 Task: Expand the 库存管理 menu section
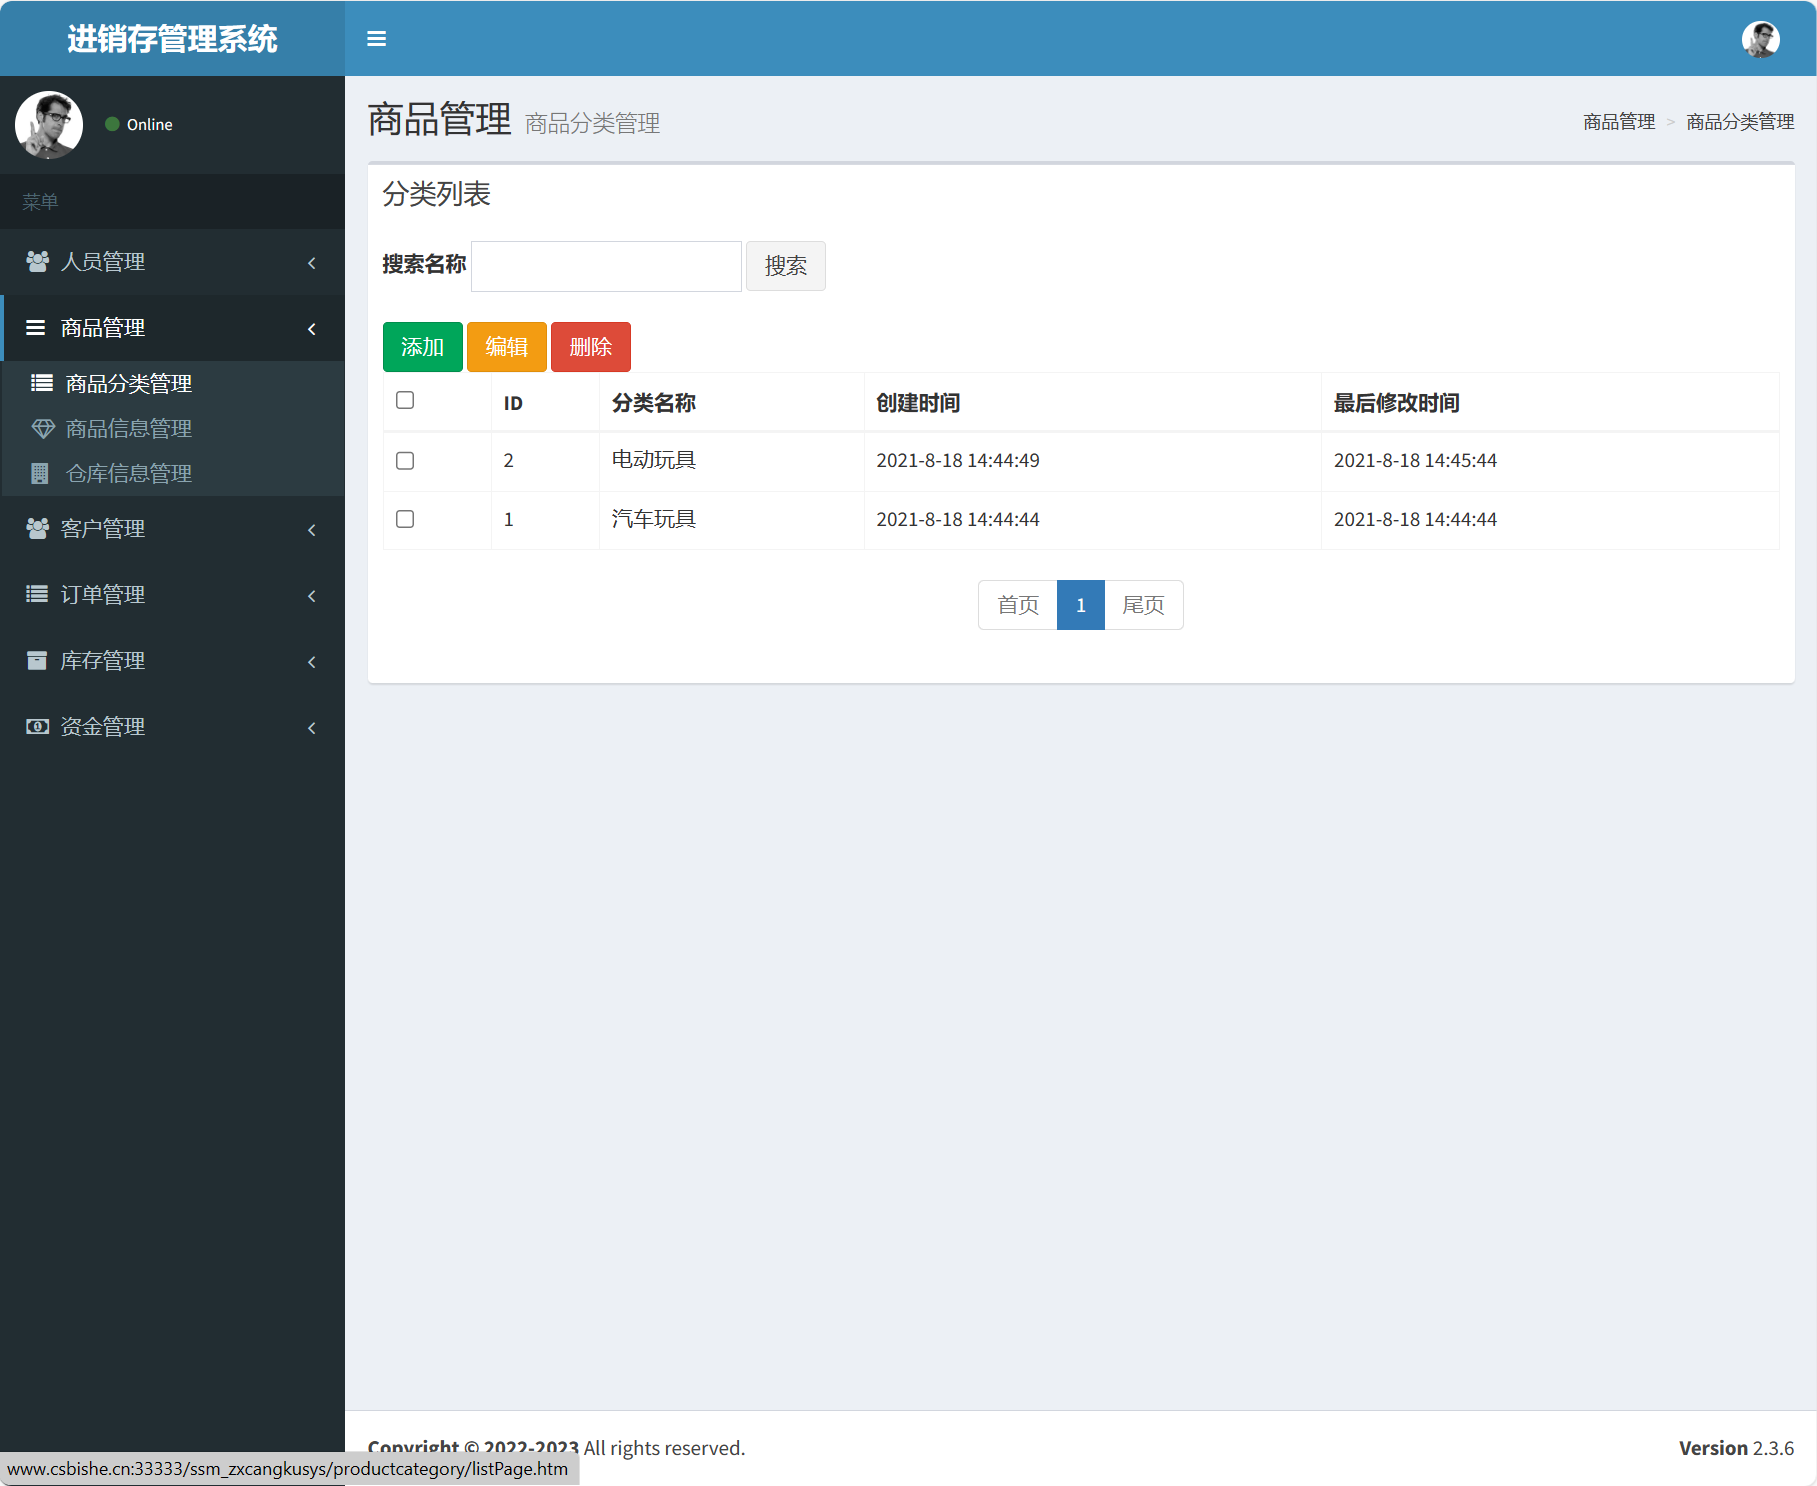tap(311, 661)
